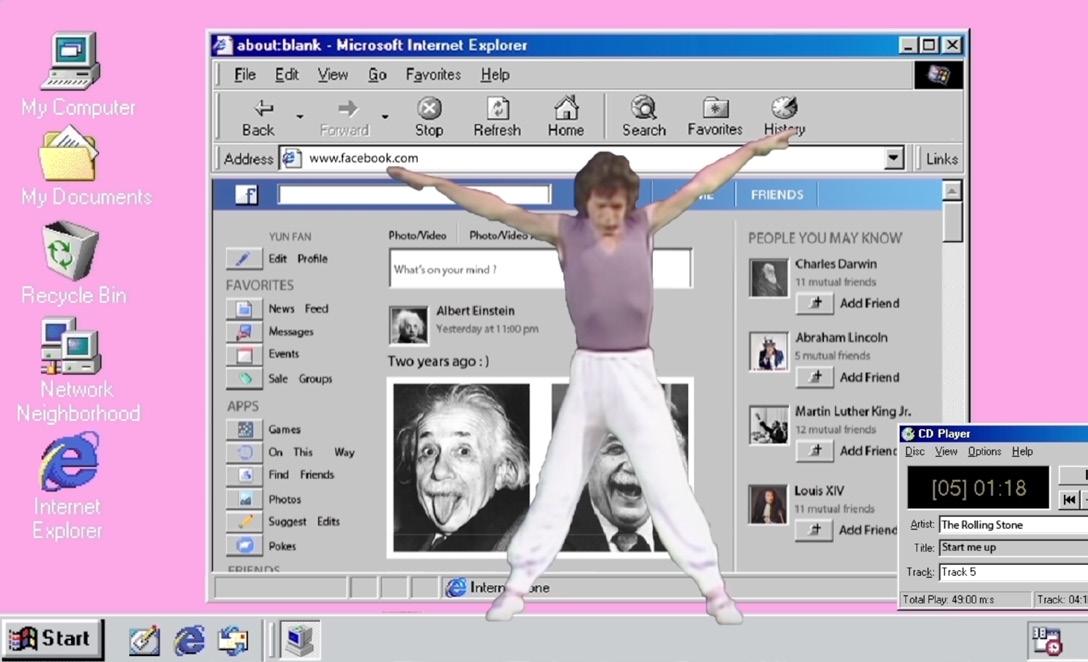Open the Back history dropdown arrow

coord(300,117)
